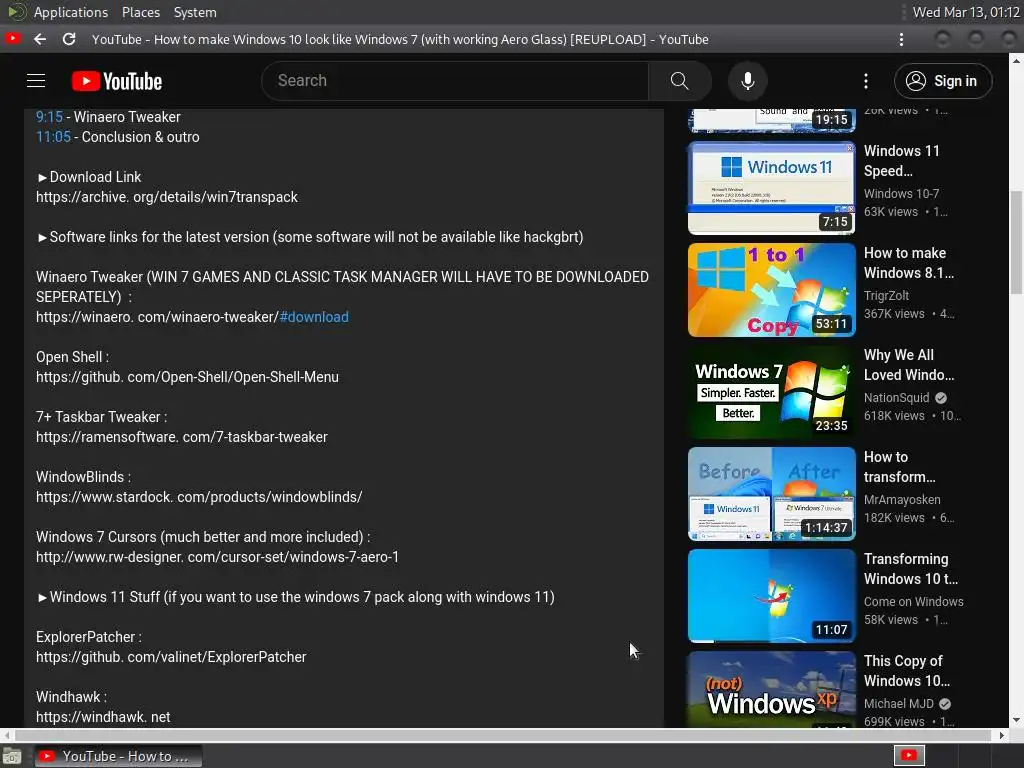This screenshot has height=768, width=1024.
Task: Open 'This Copy of Windows 10...' title
Action: point(906,670)
